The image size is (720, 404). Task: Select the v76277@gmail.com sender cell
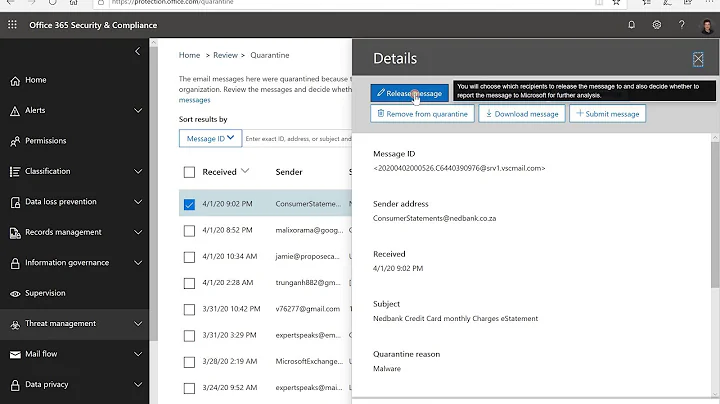[308, 309]
